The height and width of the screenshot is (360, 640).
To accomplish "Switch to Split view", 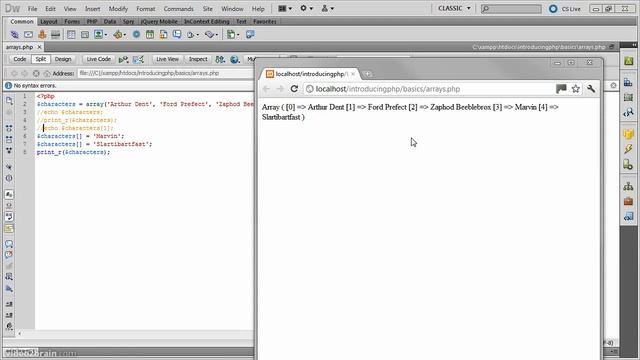I will pyautogui.click(x=41, y=59).
